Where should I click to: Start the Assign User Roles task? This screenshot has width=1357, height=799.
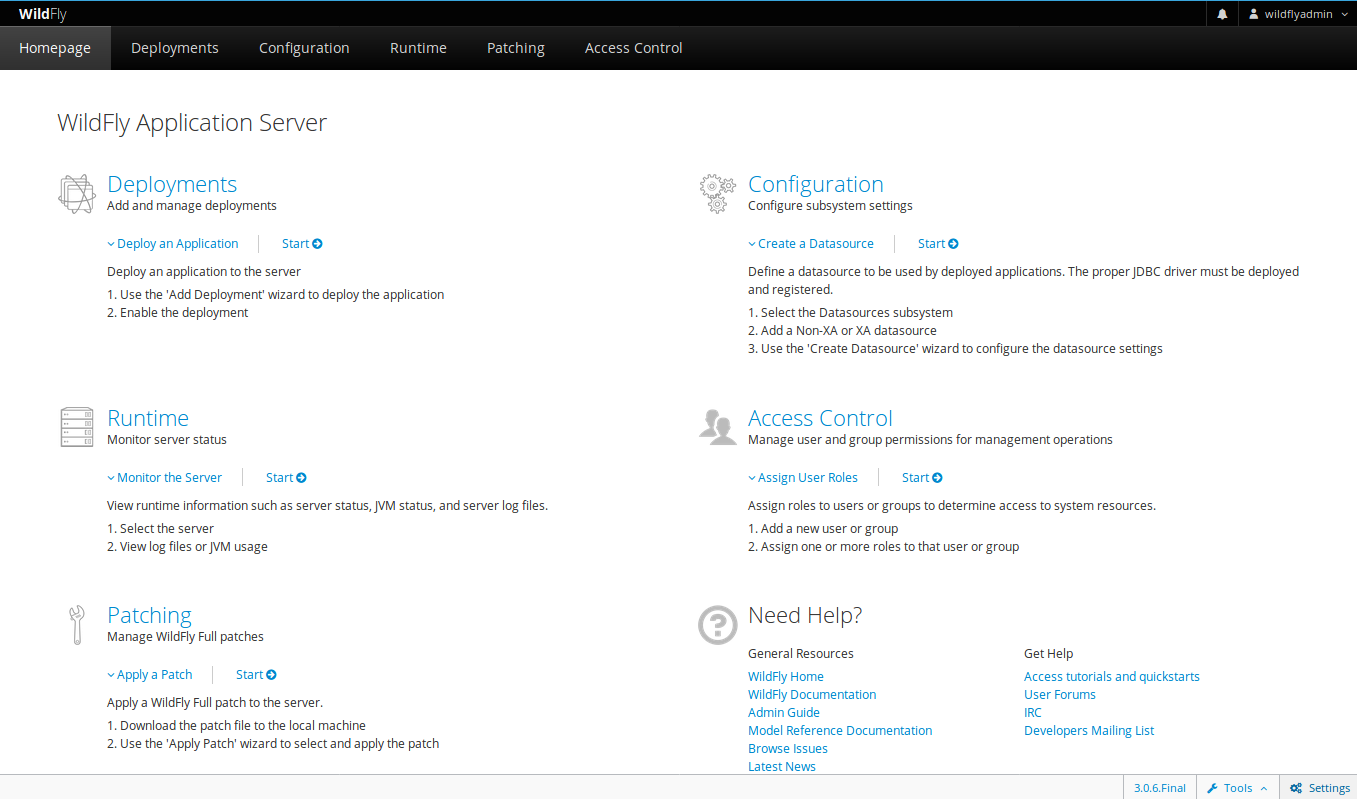coord(922,477)
